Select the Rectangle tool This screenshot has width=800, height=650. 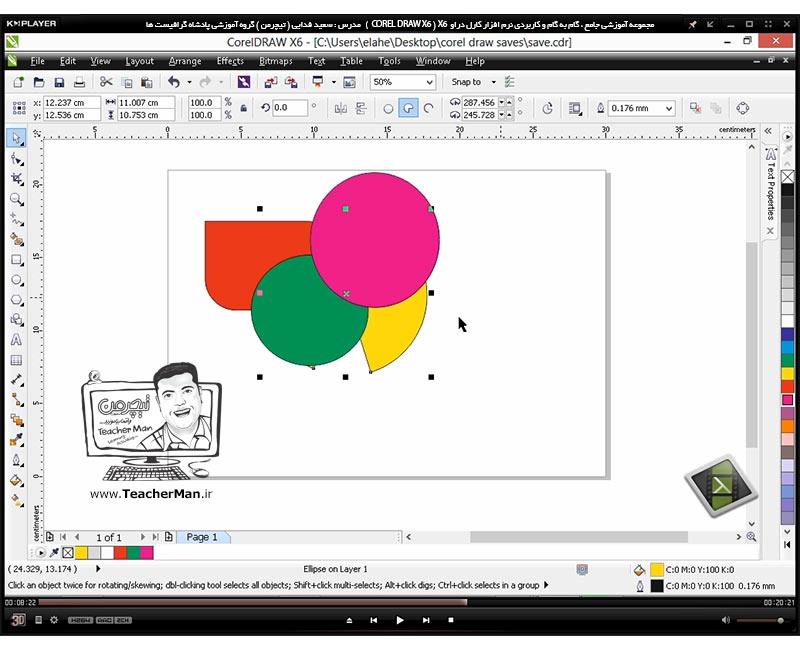16,260
